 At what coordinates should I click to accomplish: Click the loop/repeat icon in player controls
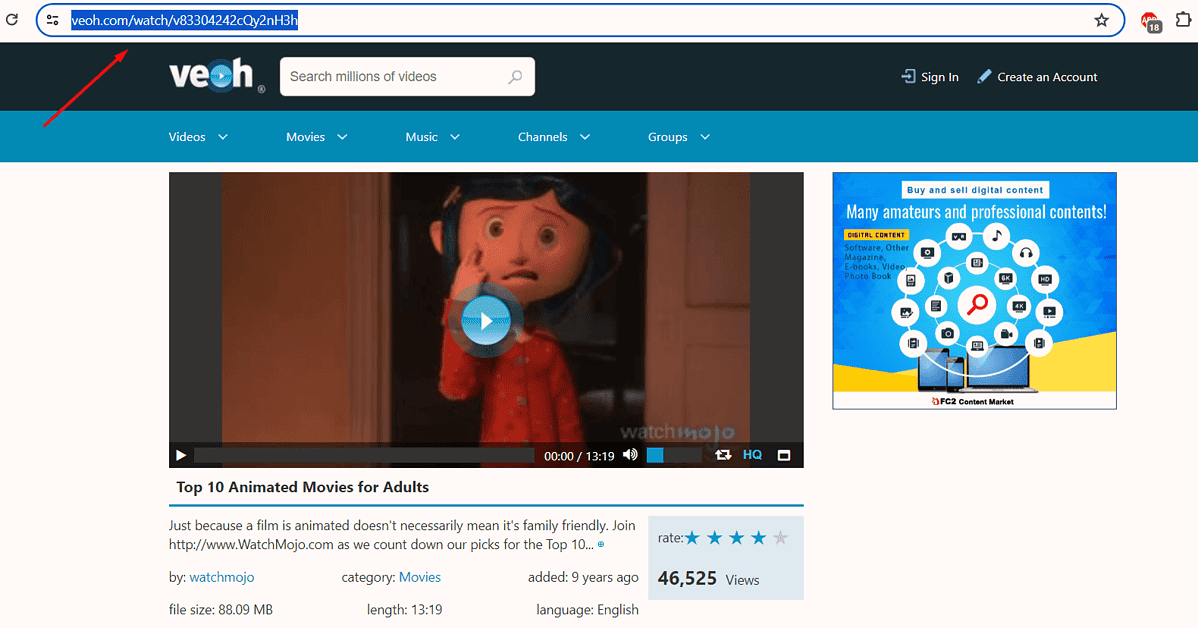(x=723, y=455)
